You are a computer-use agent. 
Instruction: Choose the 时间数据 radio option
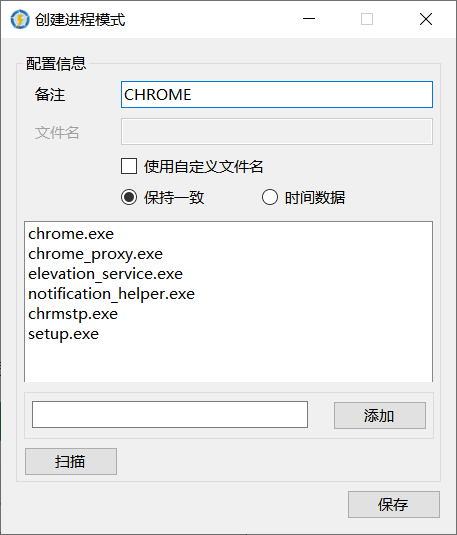pyautogui.click(x=270, y=197)
